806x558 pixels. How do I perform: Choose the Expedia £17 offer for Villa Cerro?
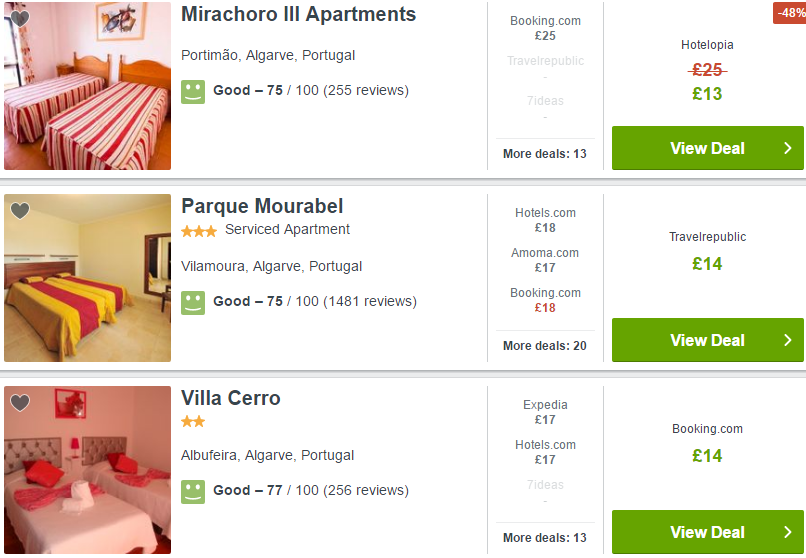(x=545, y=412)
